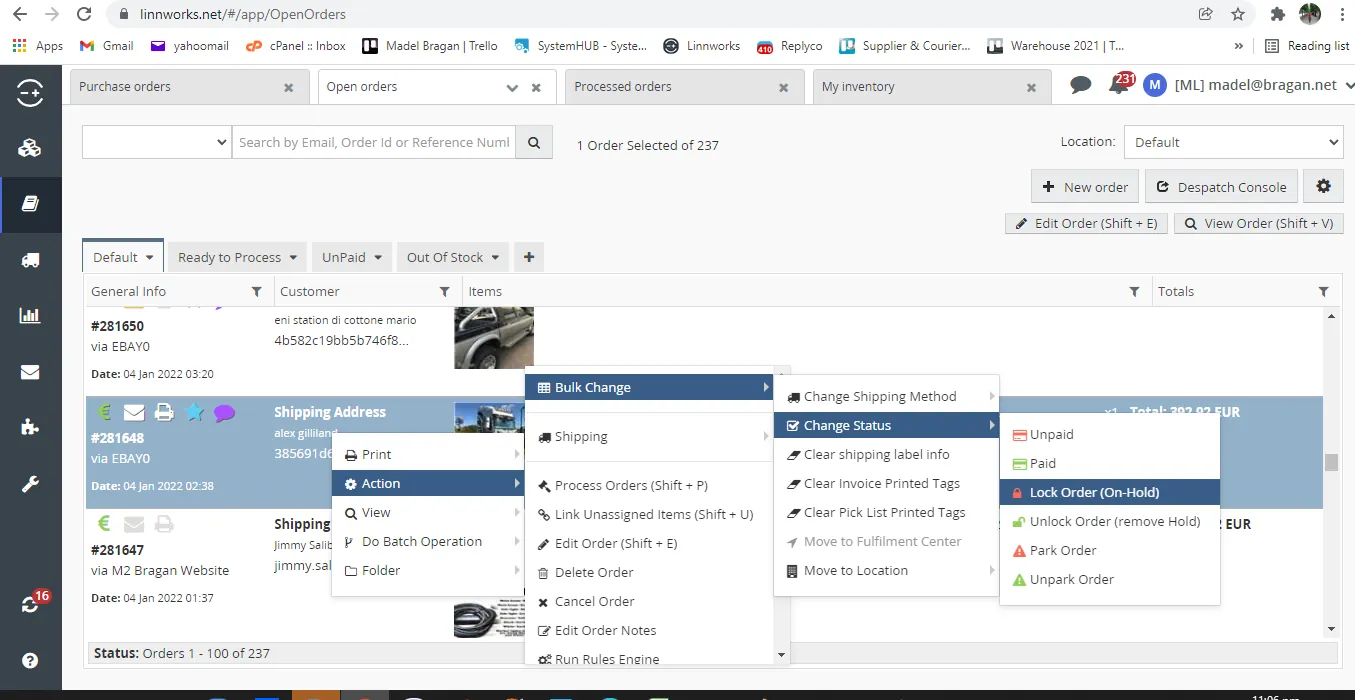Viewport: 1355px width, 700px height.
Task: Open the Linnworks dashboard logo icon
Action: [30, 93]
